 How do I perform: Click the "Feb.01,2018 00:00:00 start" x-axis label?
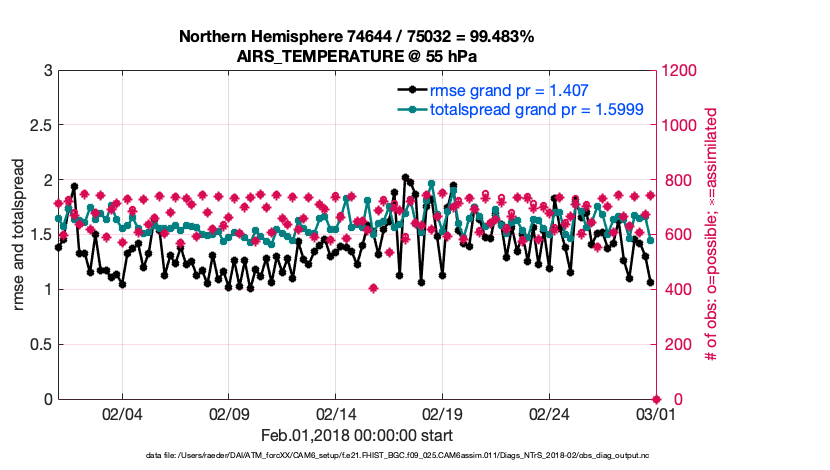[356, 435]
